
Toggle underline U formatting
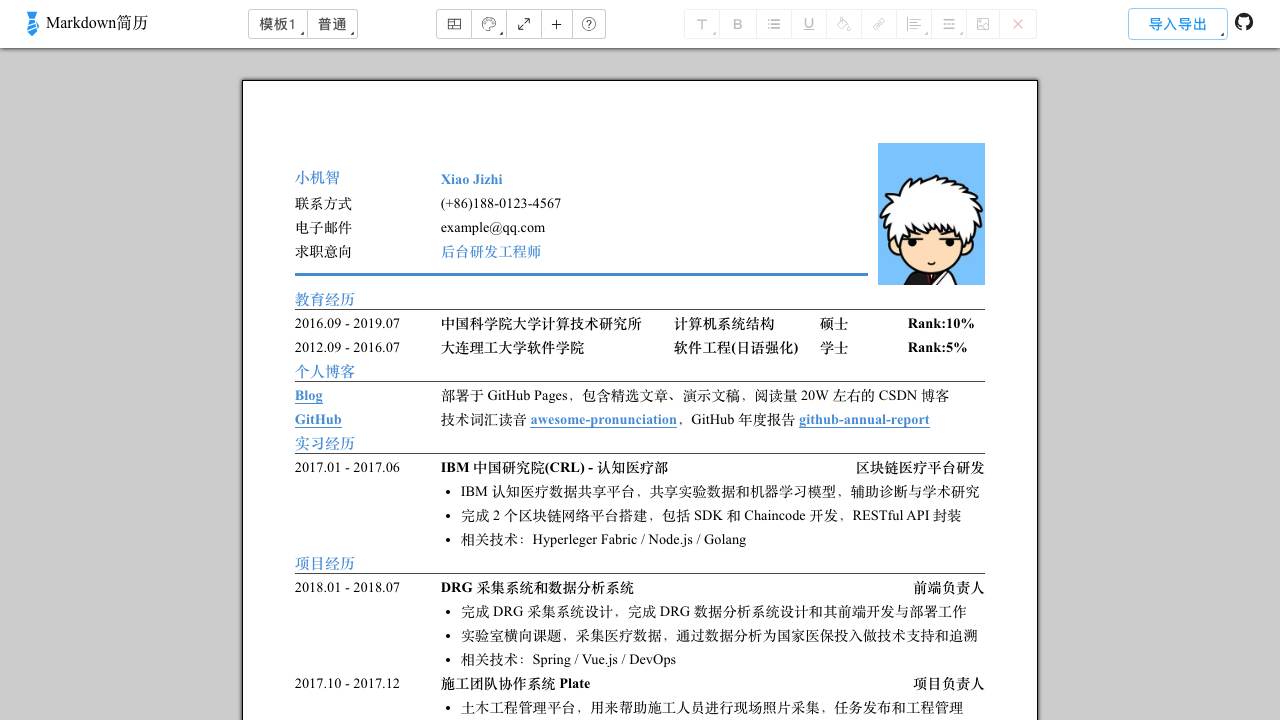(x=809, y=24)
